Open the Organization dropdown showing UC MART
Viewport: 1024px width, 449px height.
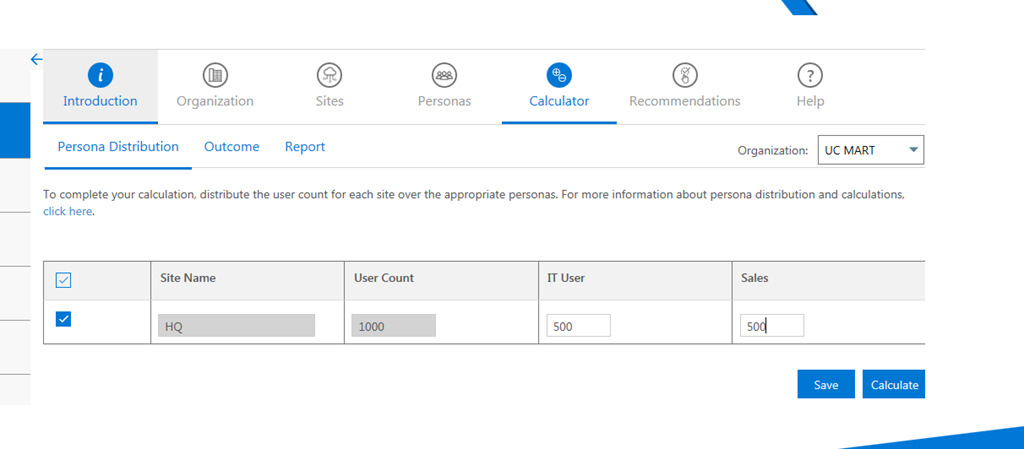[x=870, y=150]
